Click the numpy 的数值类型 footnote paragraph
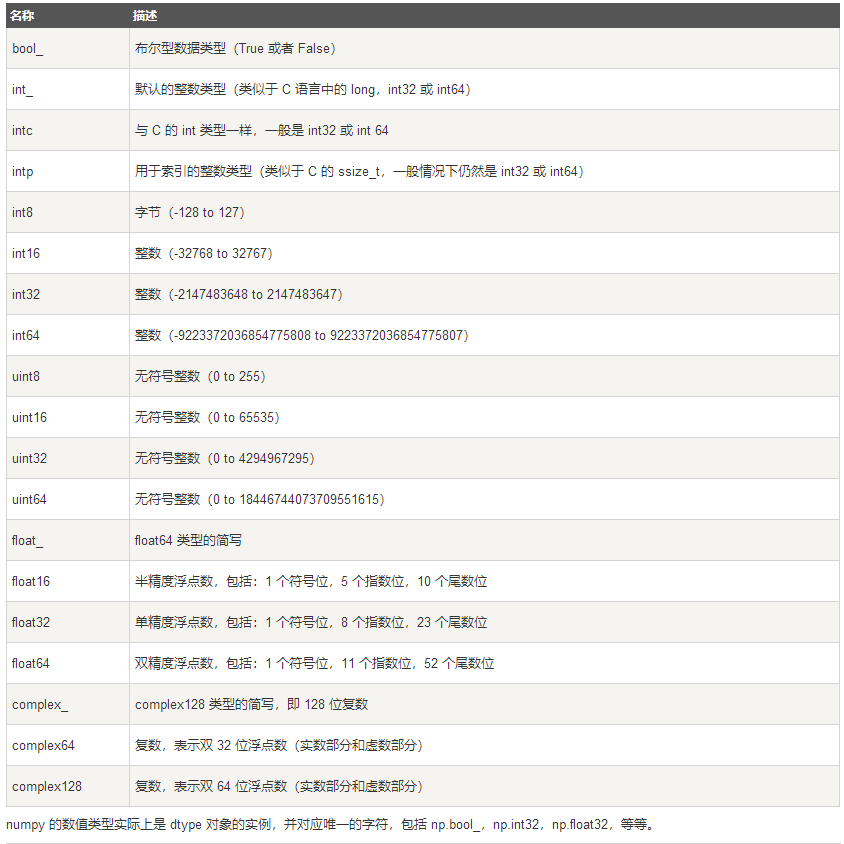This screenshot has width=844, height=844. coord(332,824)
